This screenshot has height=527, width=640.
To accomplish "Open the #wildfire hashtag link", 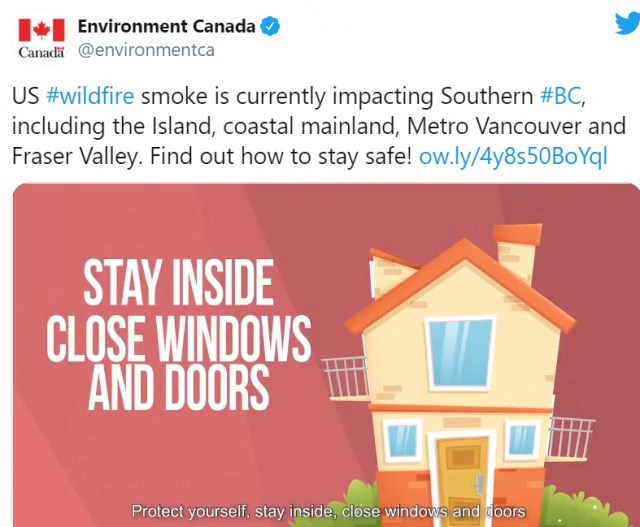I will point(90,96).
